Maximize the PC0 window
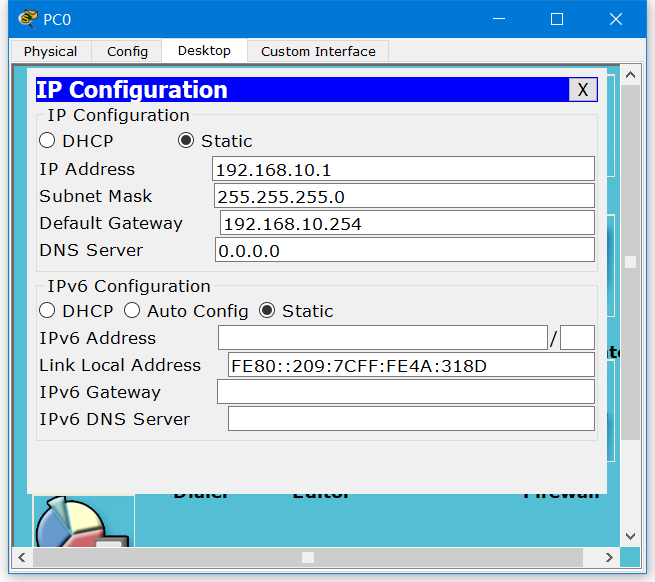 [x=557, y=19]
